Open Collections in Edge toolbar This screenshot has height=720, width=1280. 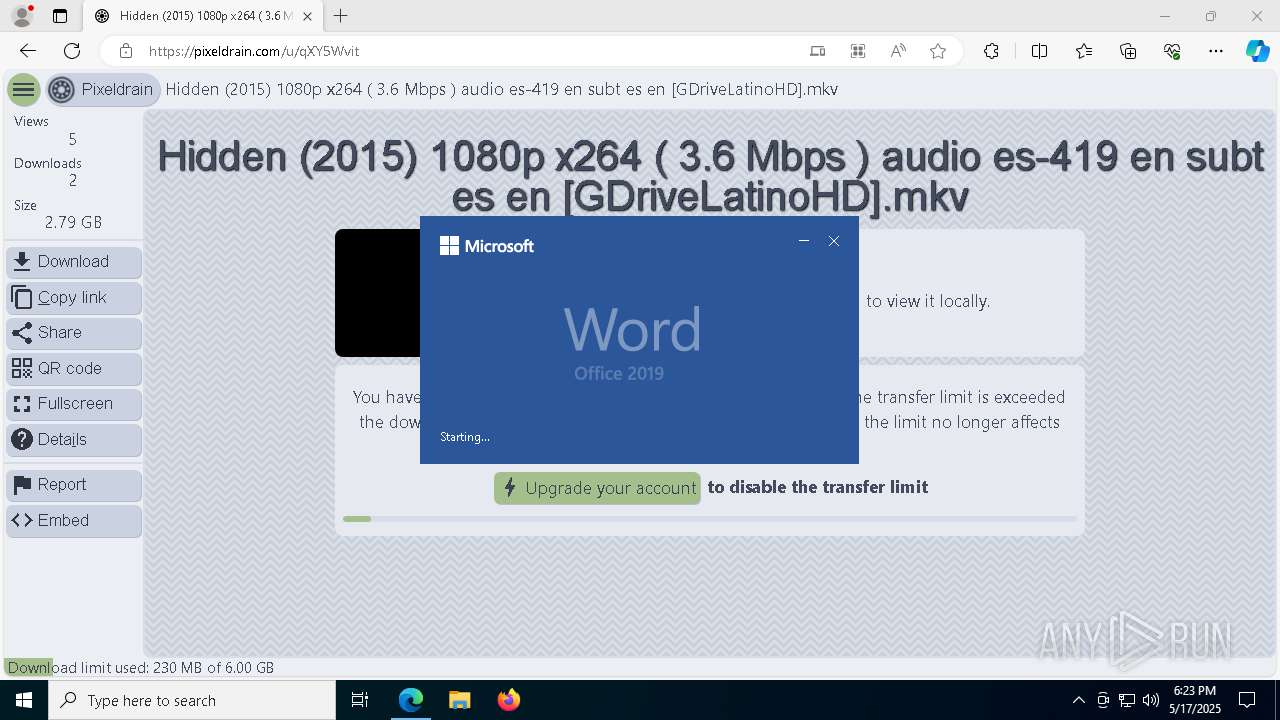pyautogui.click(x=1128, y=51)
